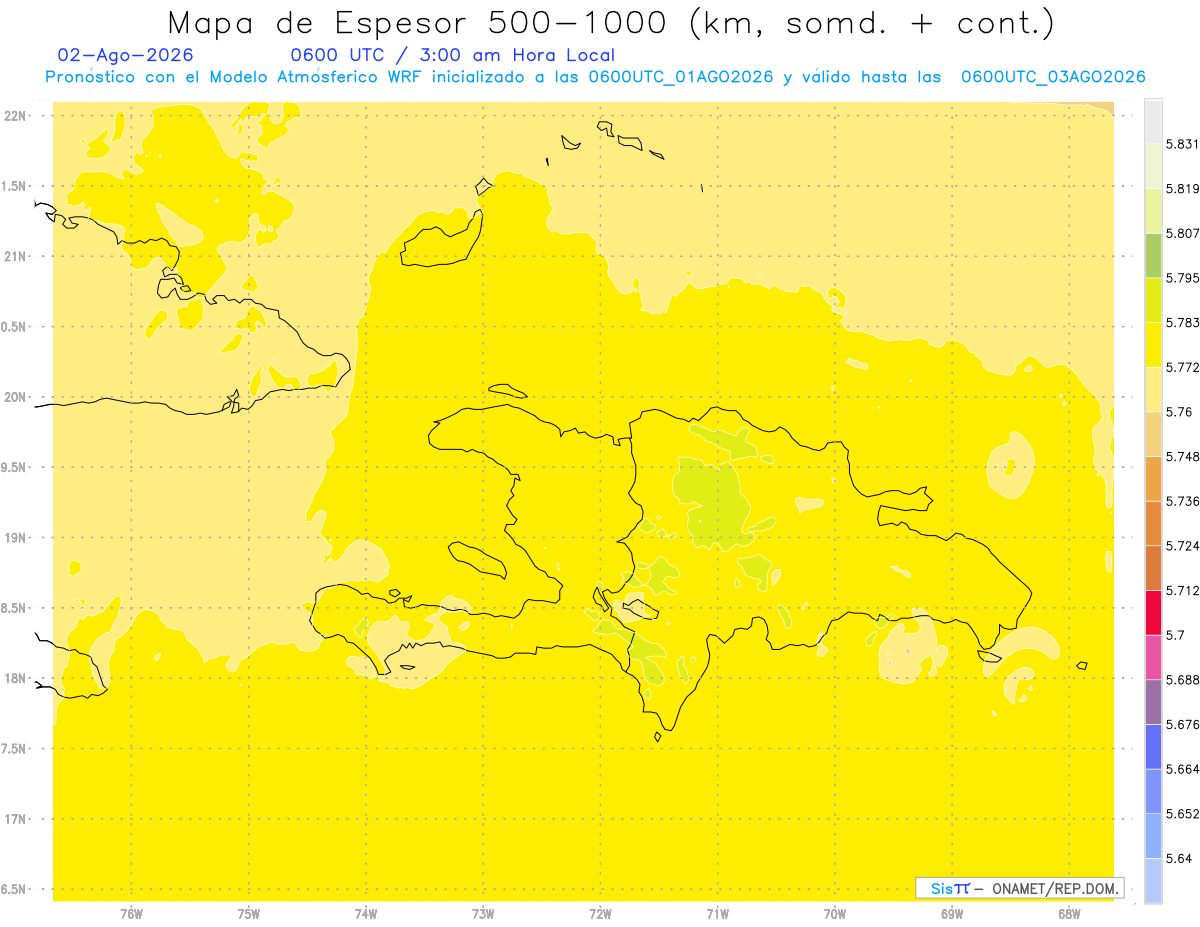The width and height of the screenshot is (1200, 927).
Task: Click the legend value '5.831'
Action: (x=1182, y=144)
